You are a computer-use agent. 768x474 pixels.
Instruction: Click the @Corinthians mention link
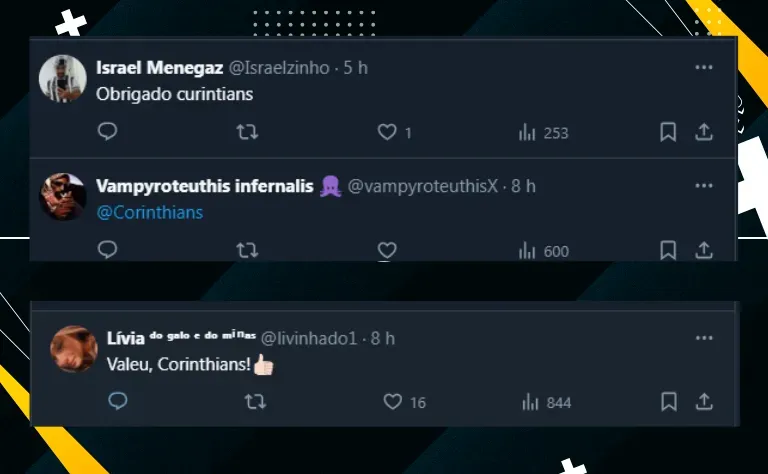[x=150, y=213]
